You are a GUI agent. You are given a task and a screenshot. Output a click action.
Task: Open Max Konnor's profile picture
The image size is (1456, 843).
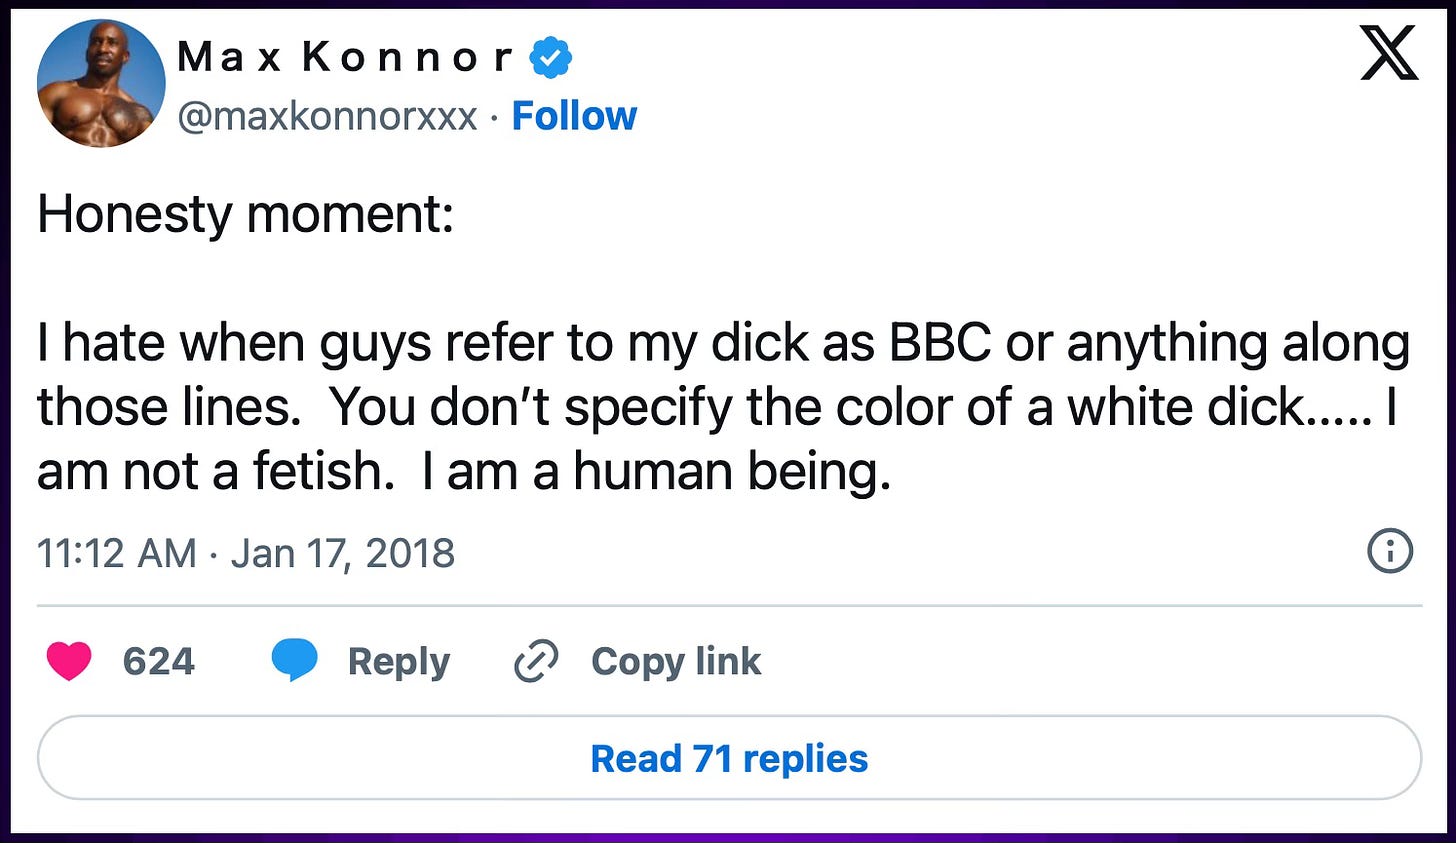tap(101, 83)
